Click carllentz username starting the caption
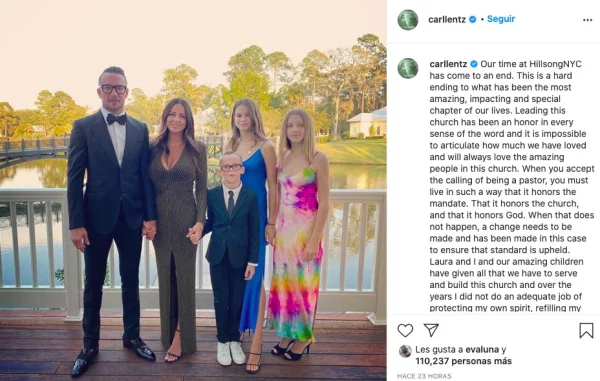Image resolution: width=600 pixels, height=381 pixels. [x=448, y=64]
